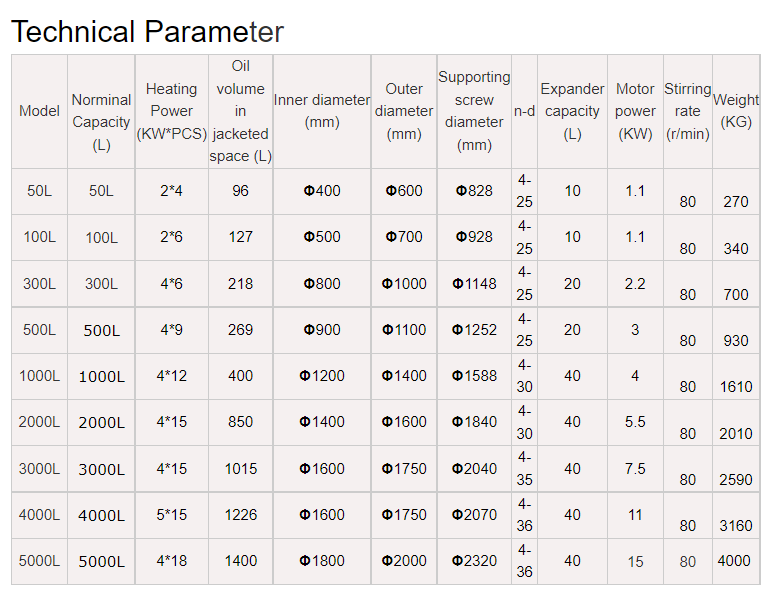Click the Technical Parameter heading
The width and height of the screenshot is (779, 595).
coord(147,32)
